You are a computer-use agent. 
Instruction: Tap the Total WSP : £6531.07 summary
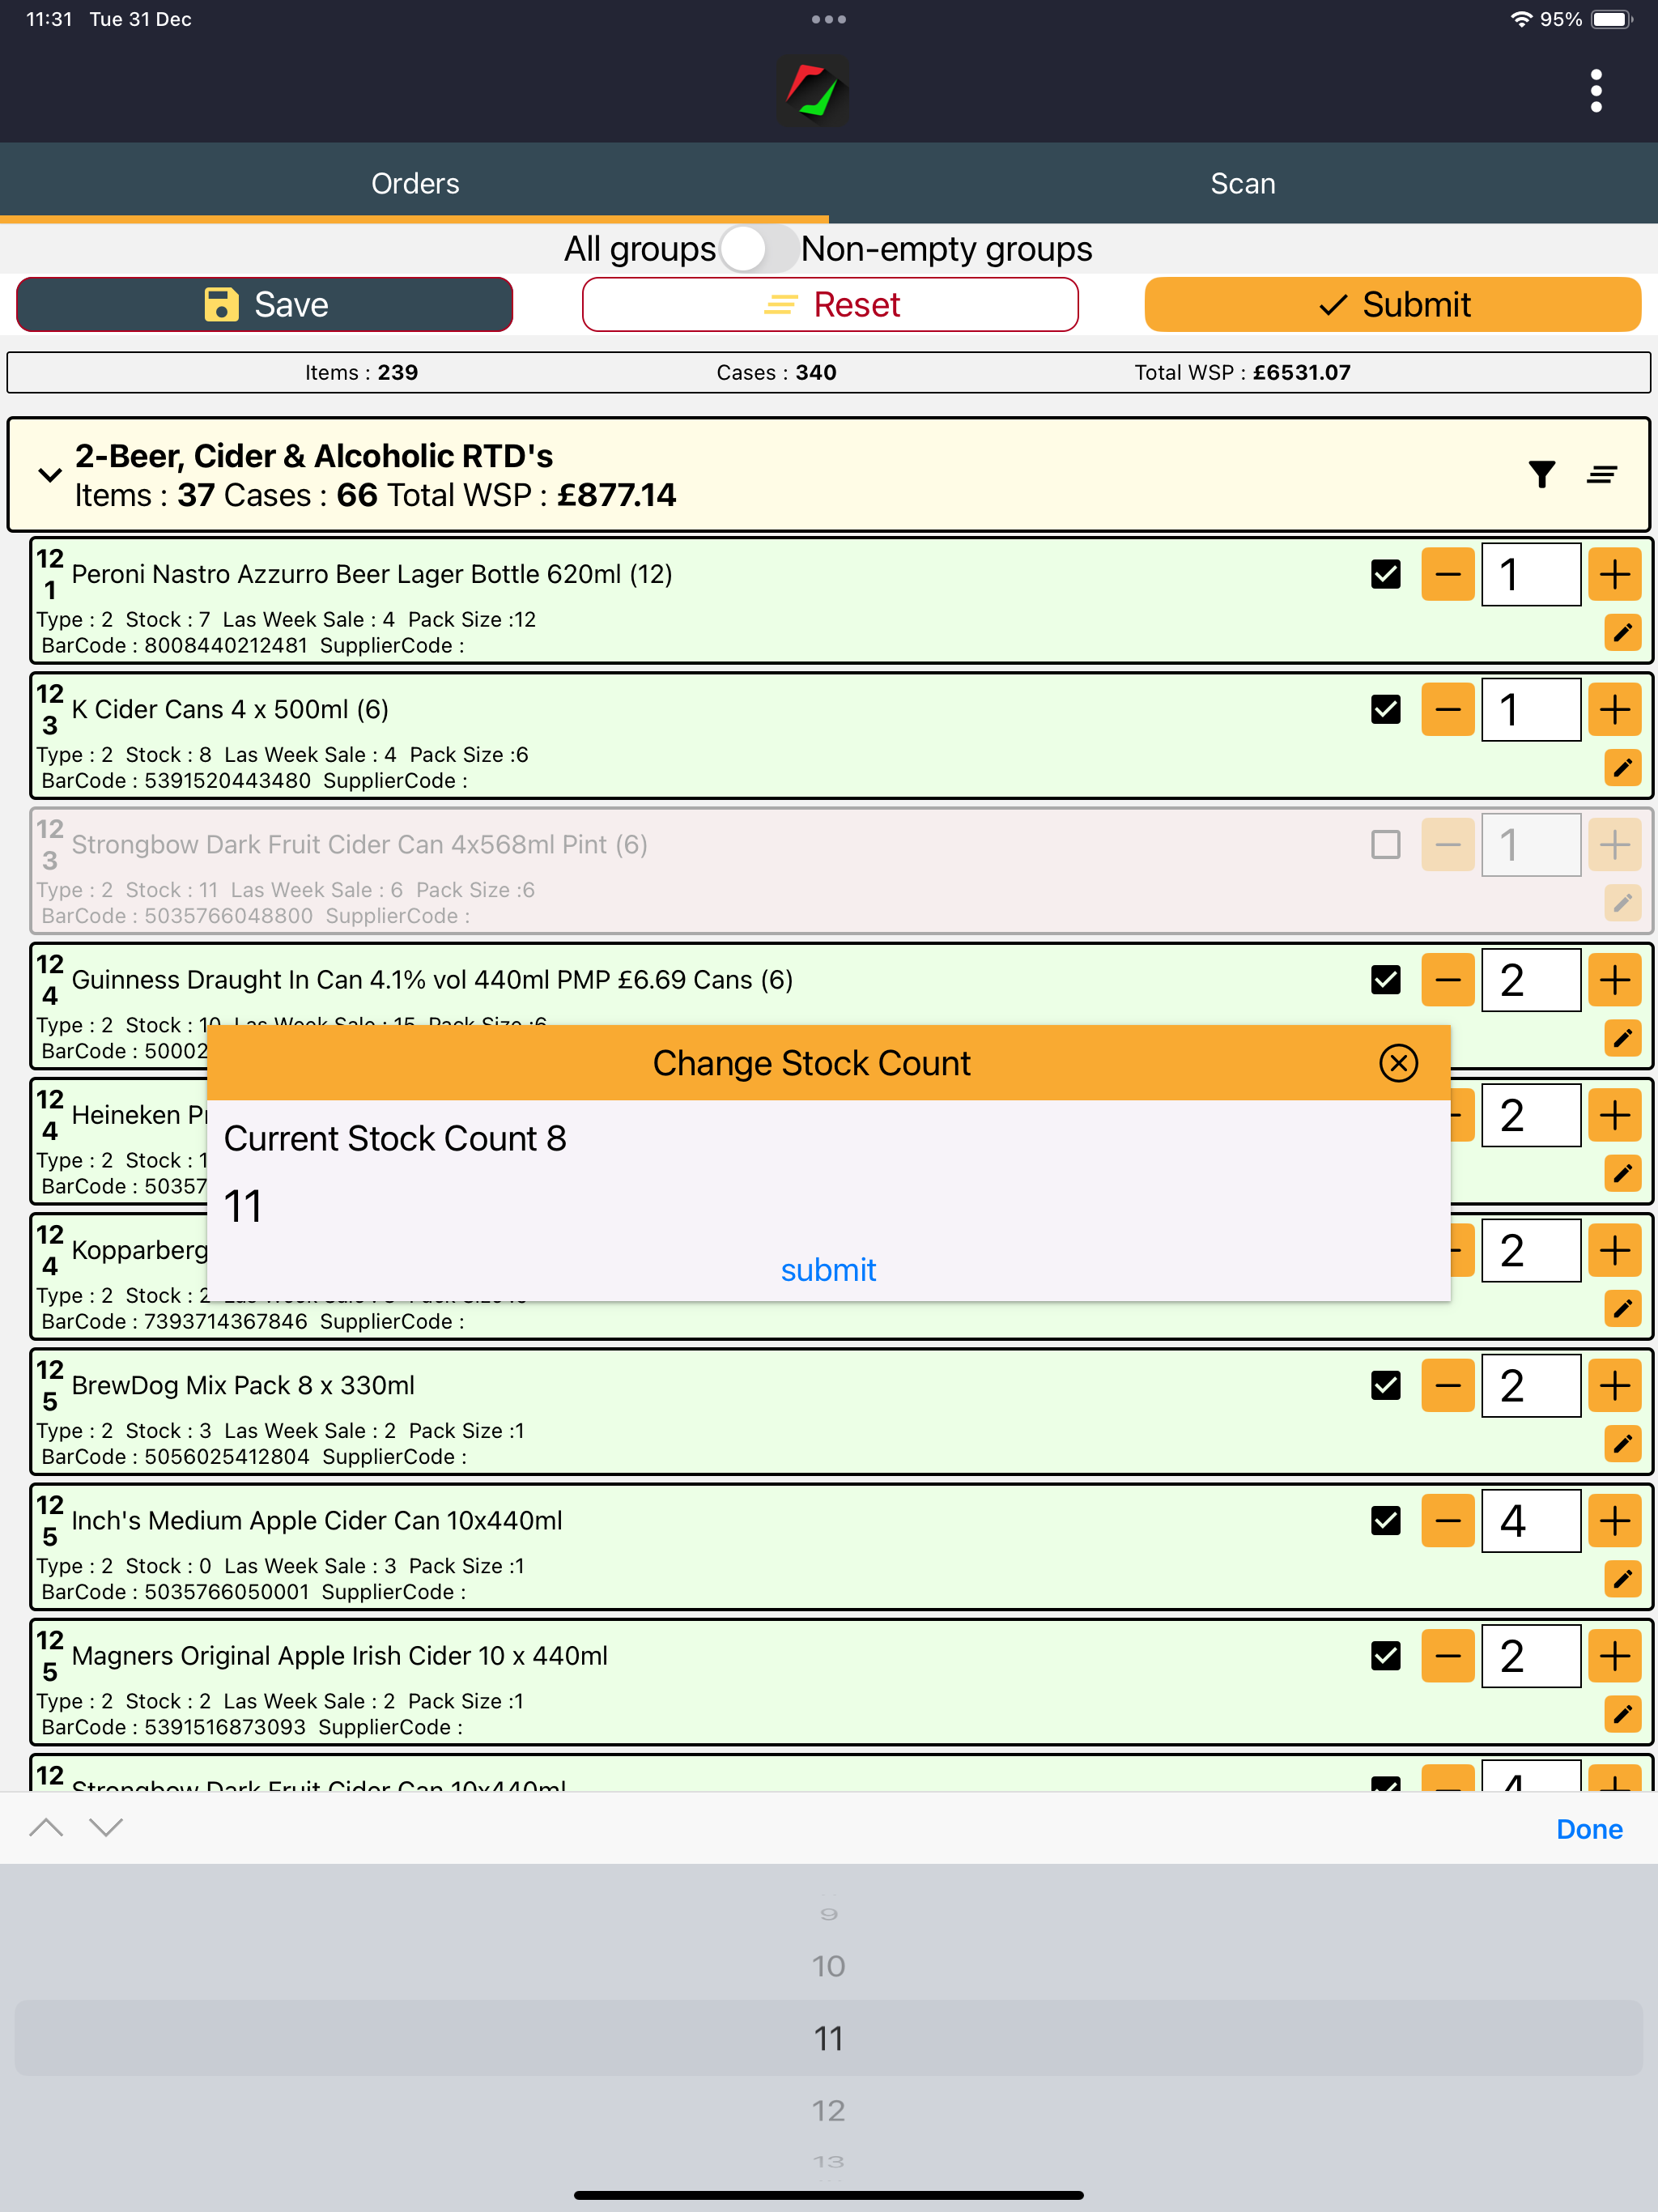coord(1242,372)
